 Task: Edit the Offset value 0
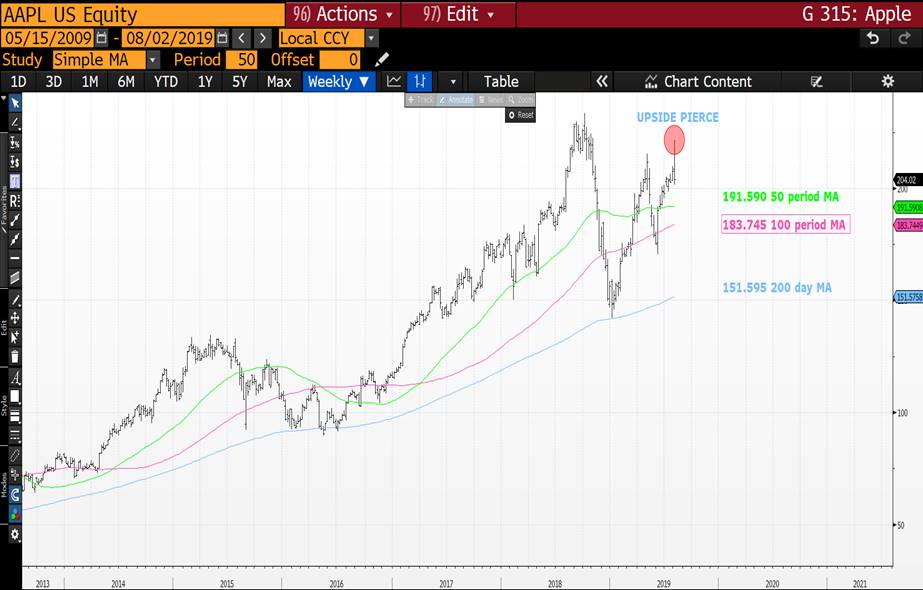[x=340, y=59]
